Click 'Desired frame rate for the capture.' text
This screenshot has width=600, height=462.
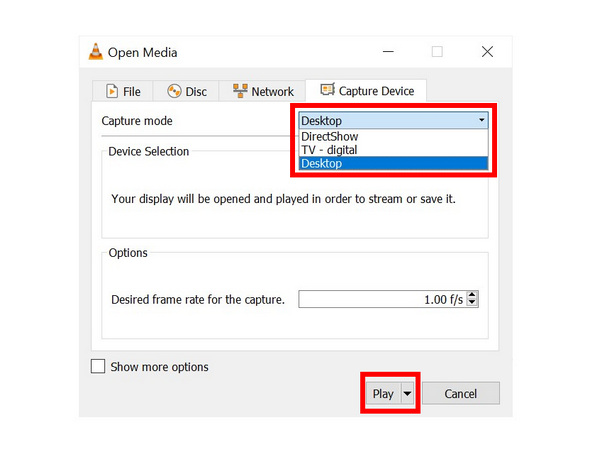tap(198, 299)
